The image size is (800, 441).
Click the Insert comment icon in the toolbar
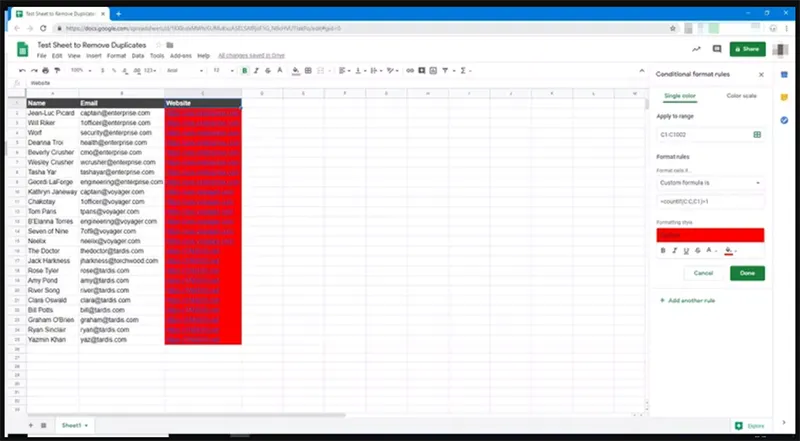click(421, 70)
